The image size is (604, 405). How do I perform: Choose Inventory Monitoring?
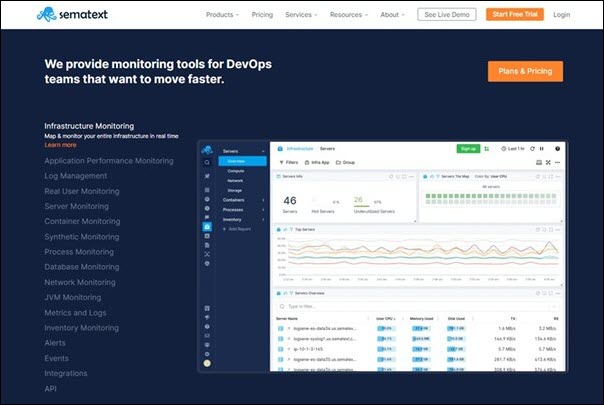(81, 328)
